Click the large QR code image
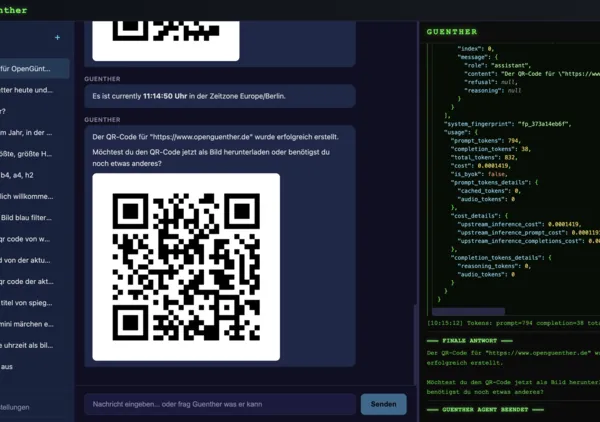Viewport: 600px width, 422px height. coord(186,267)
